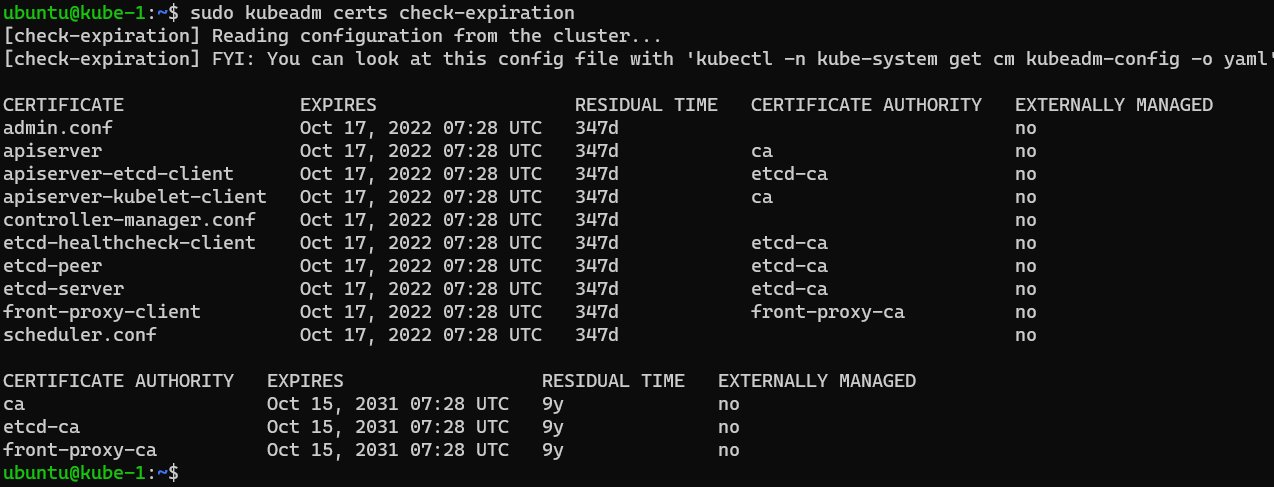This screenshot has height=487, width=1274.
Task: Click the first EXTERNALLY MANAGED column header
Action: point(1113,105)
